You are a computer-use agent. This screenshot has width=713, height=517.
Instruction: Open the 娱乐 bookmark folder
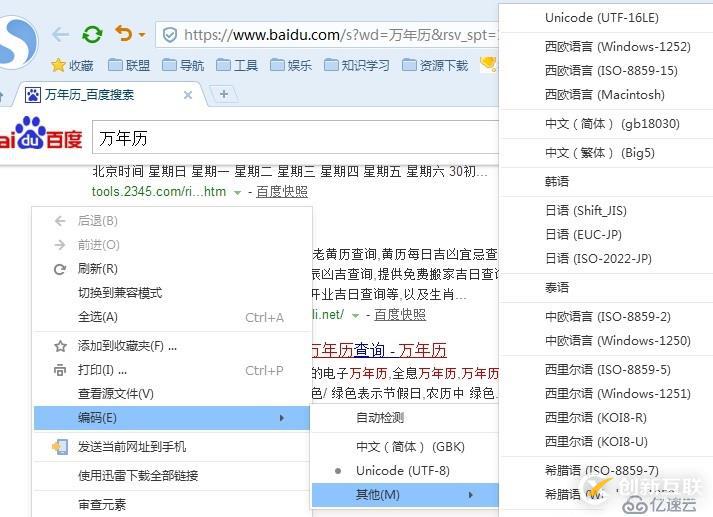pyautogui.click(x=291, y=65)
